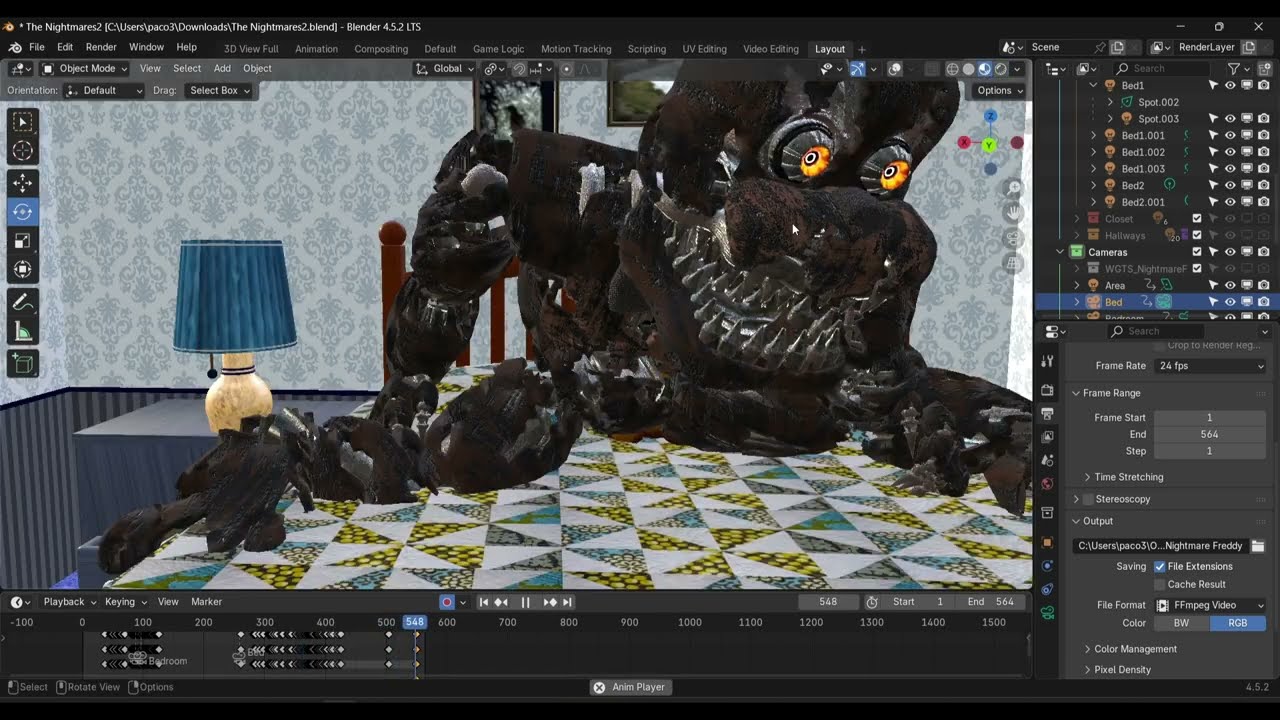Screen dimensions: 1280x720
Task: Select the Select Box tool
Action: [22, 122]
